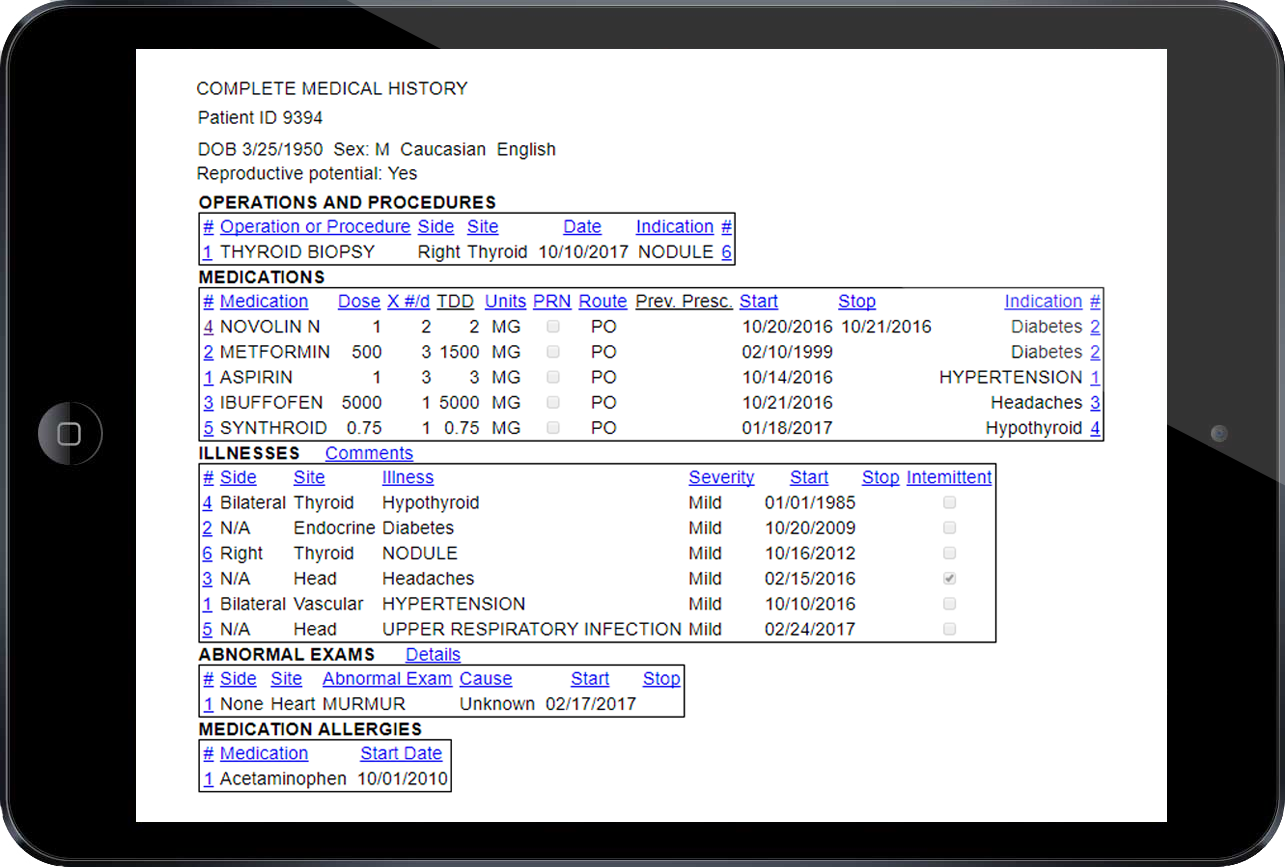Click the Medication column header in Medications
Screen dimensions: 1285x867
pyautogui.click(x=264, y=302)
